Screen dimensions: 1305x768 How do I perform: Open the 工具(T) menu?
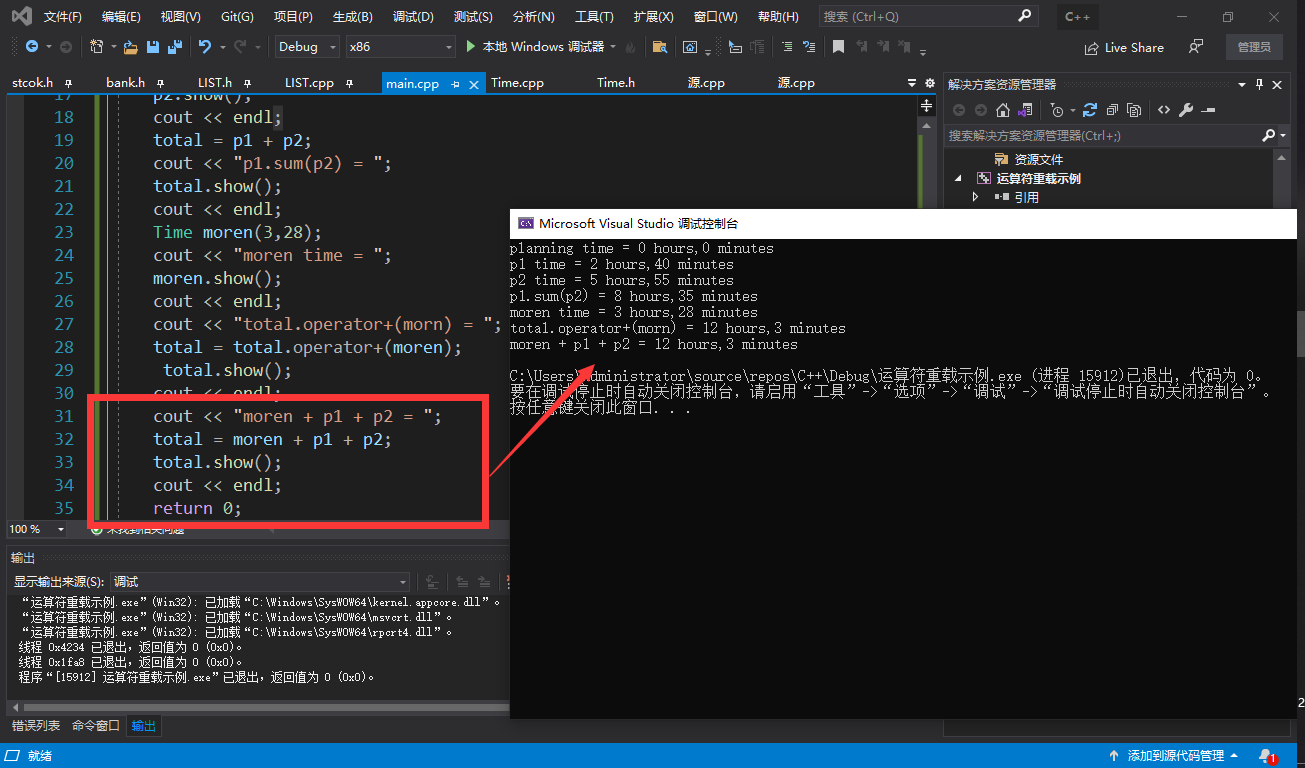pyautogui.click(x=594, y=17)
